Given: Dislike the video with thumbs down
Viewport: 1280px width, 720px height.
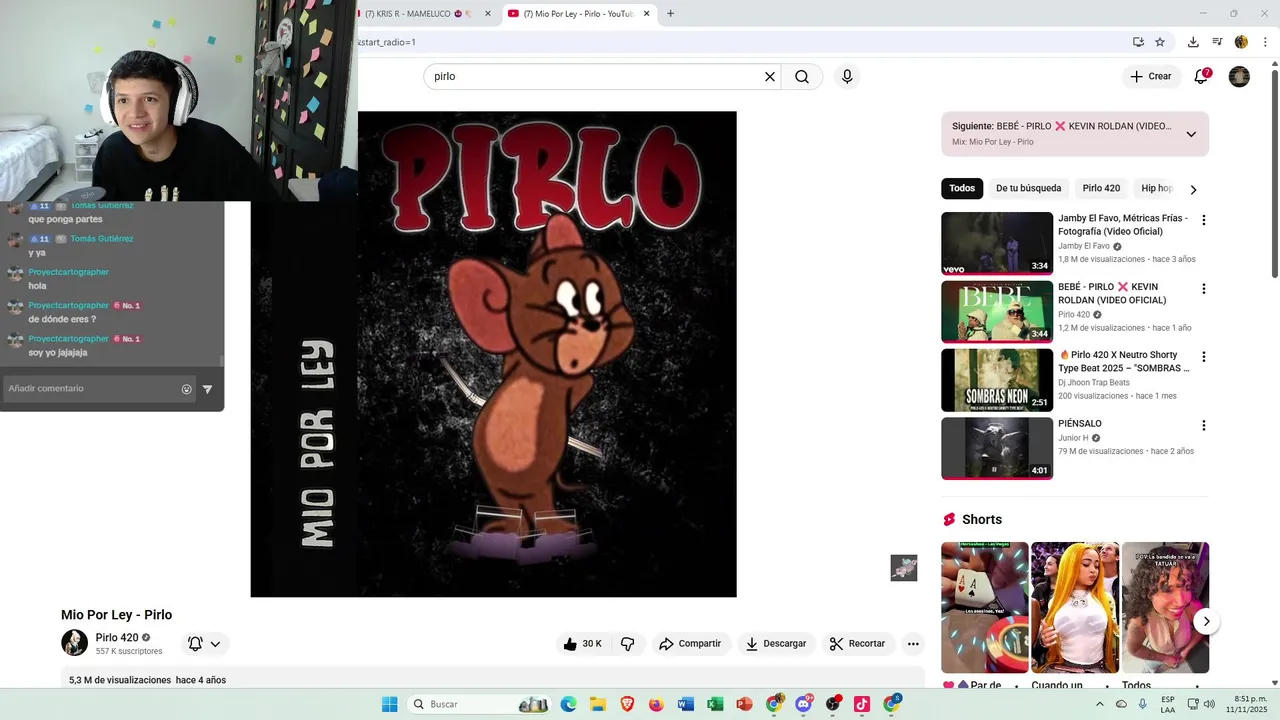Looking at the screenshot, I should [628, 644].
